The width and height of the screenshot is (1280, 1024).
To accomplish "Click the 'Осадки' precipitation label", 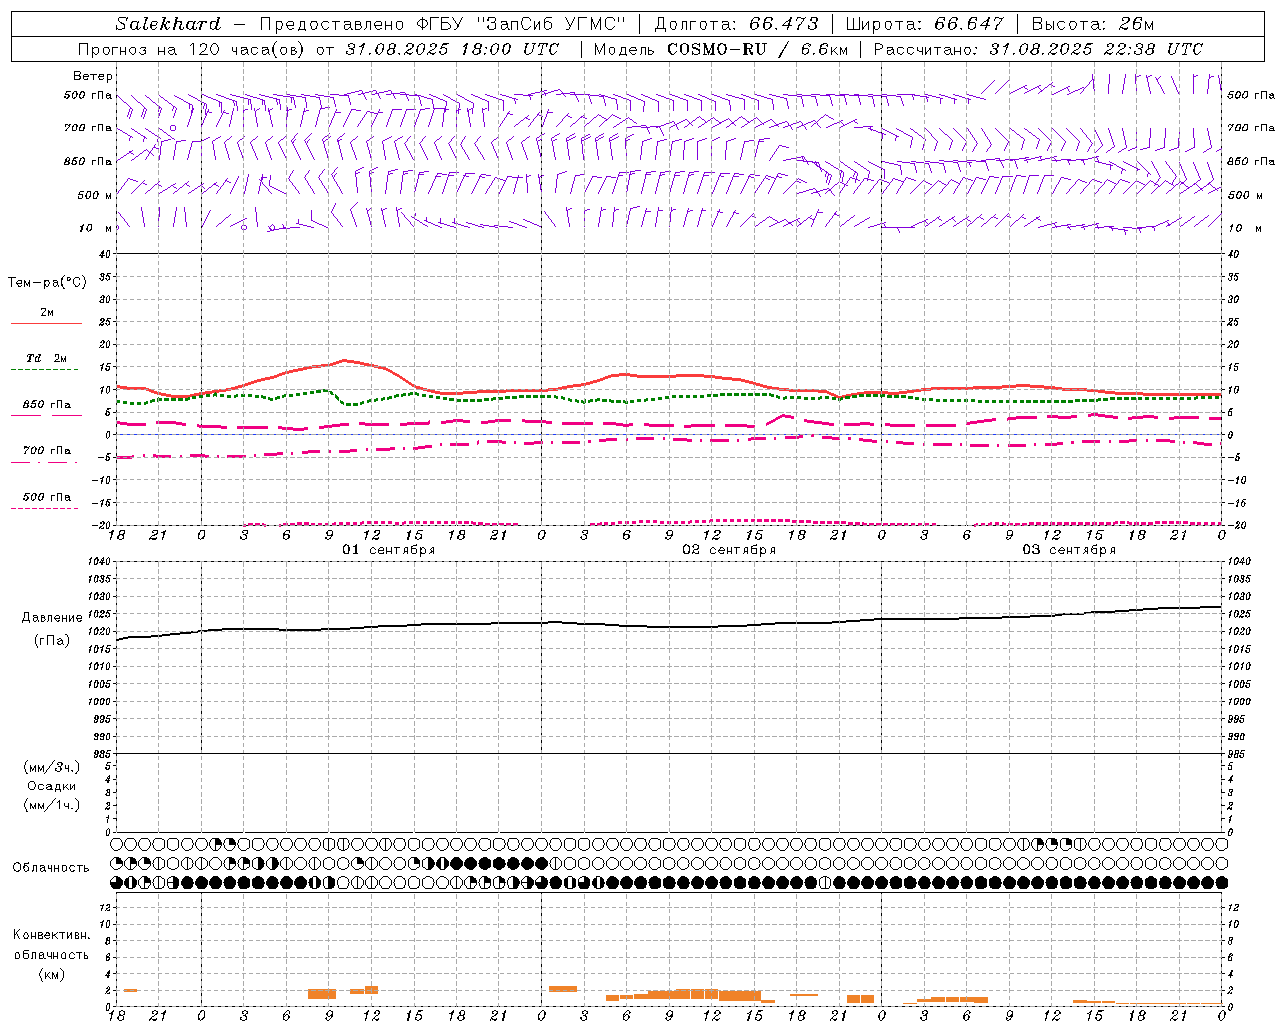I will pos(52,786).
